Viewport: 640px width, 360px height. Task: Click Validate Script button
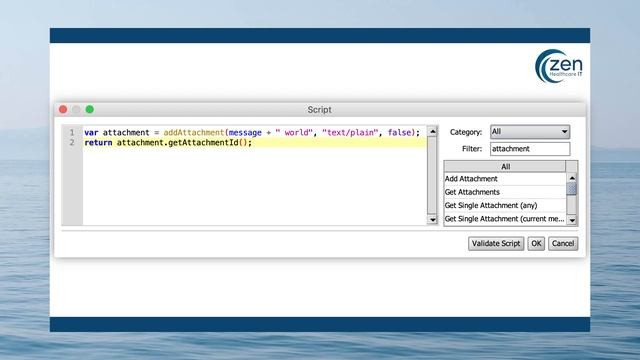coord(496,244)
